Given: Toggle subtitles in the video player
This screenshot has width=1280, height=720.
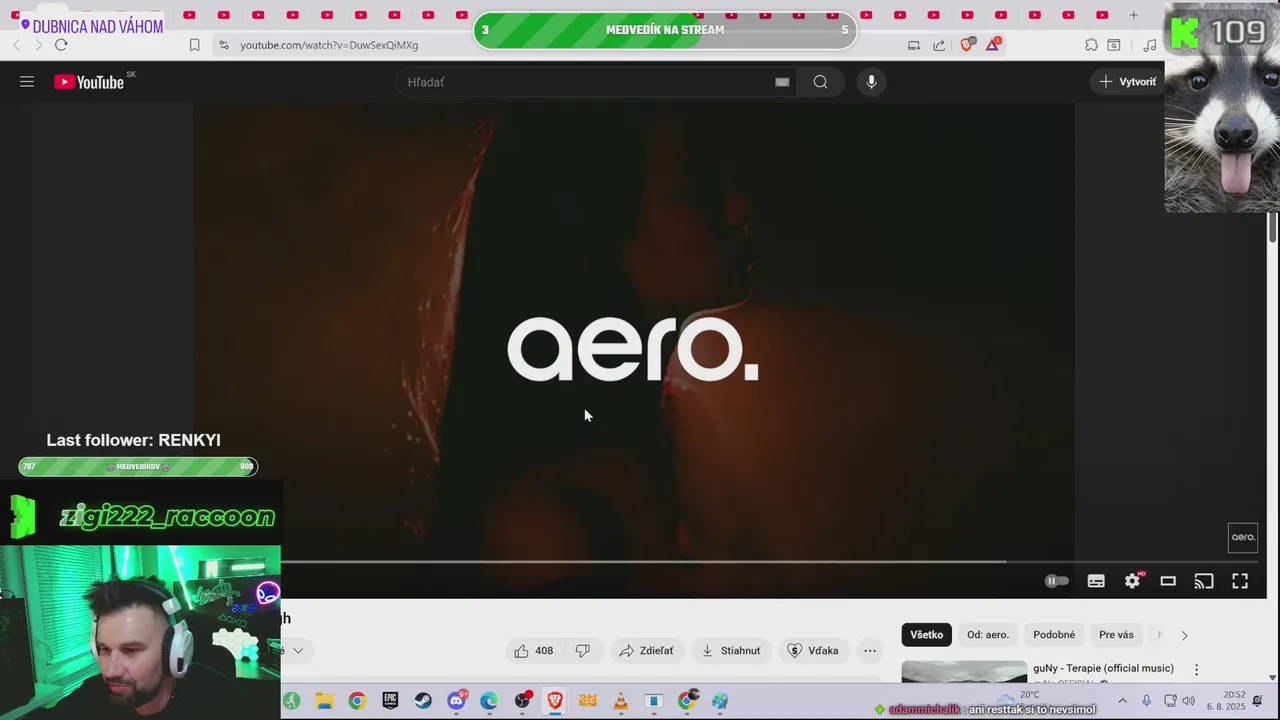Looking at the screenshot, I should (1096, 581).
